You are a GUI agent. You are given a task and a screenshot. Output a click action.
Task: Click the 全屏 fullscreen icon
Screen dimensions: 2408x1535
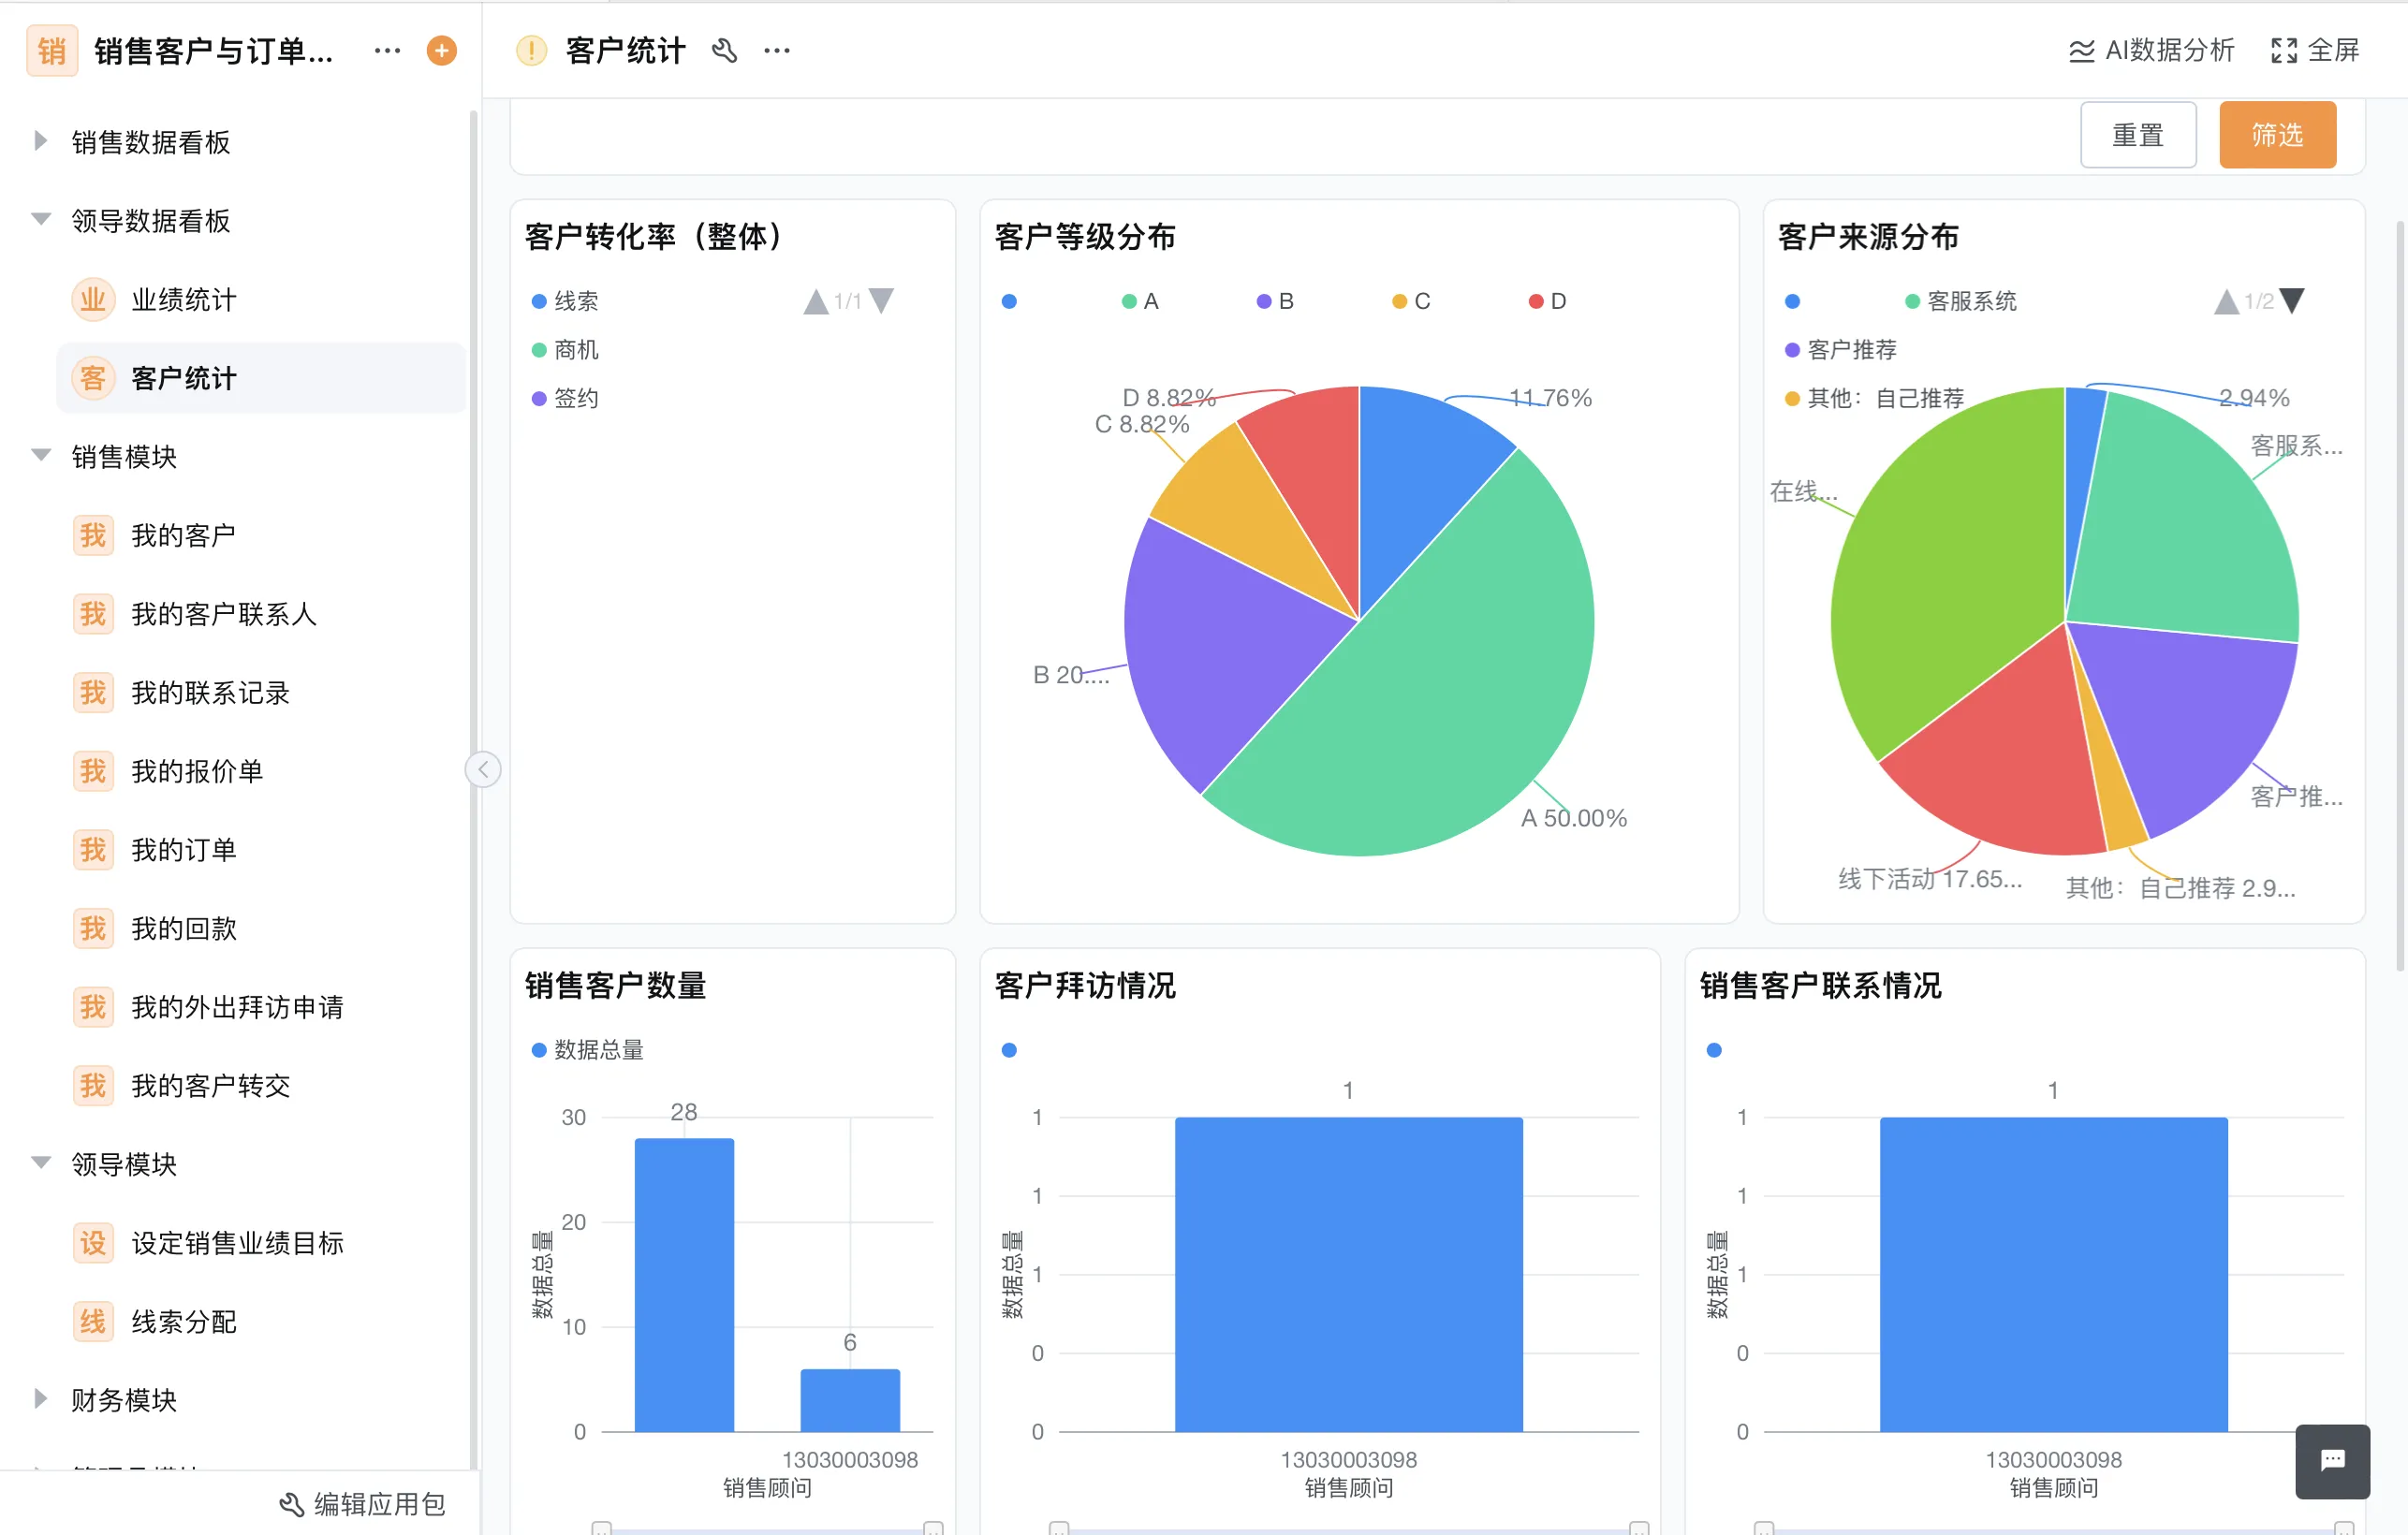pyautogui.click(x=2285, y=50)
